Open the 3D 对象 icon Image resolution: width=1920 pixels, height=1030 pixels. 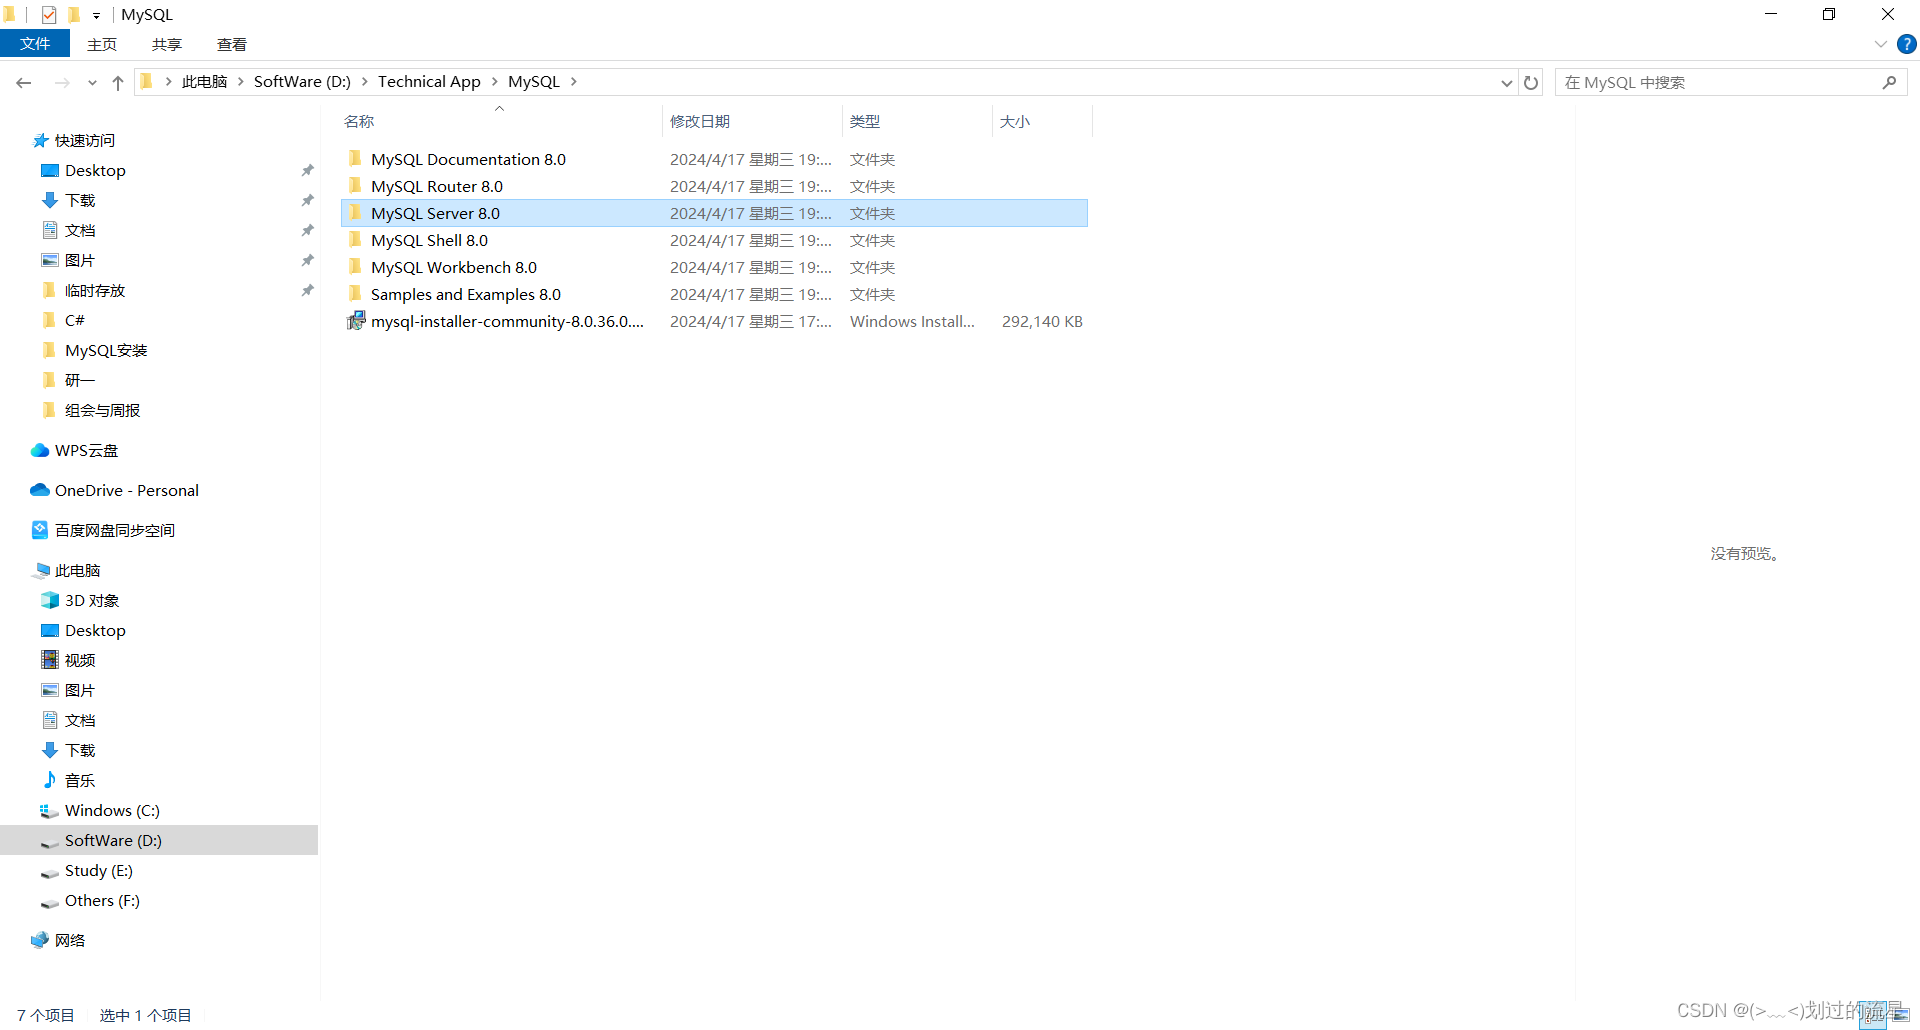(x=50, y=600)
